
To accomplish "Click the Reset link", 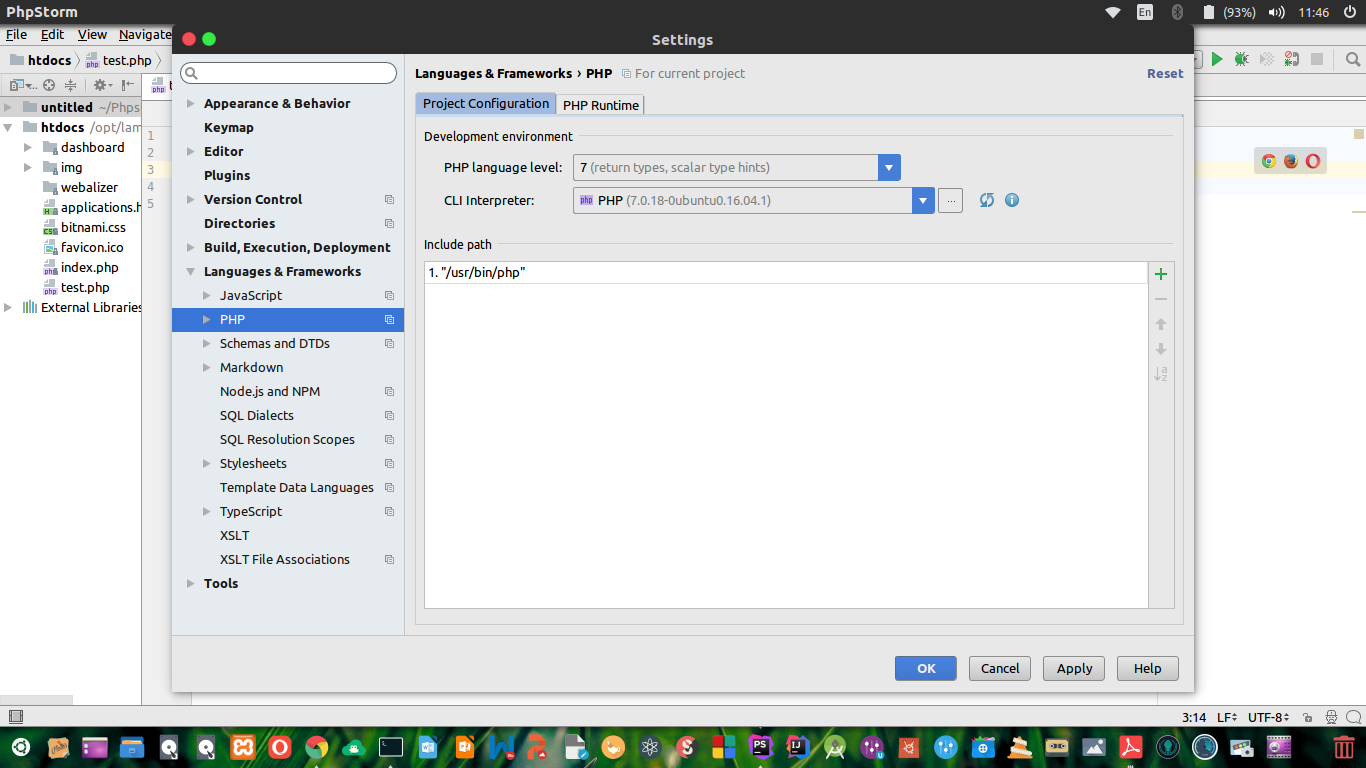I will pyautogui.click(x=1165, y=73).
